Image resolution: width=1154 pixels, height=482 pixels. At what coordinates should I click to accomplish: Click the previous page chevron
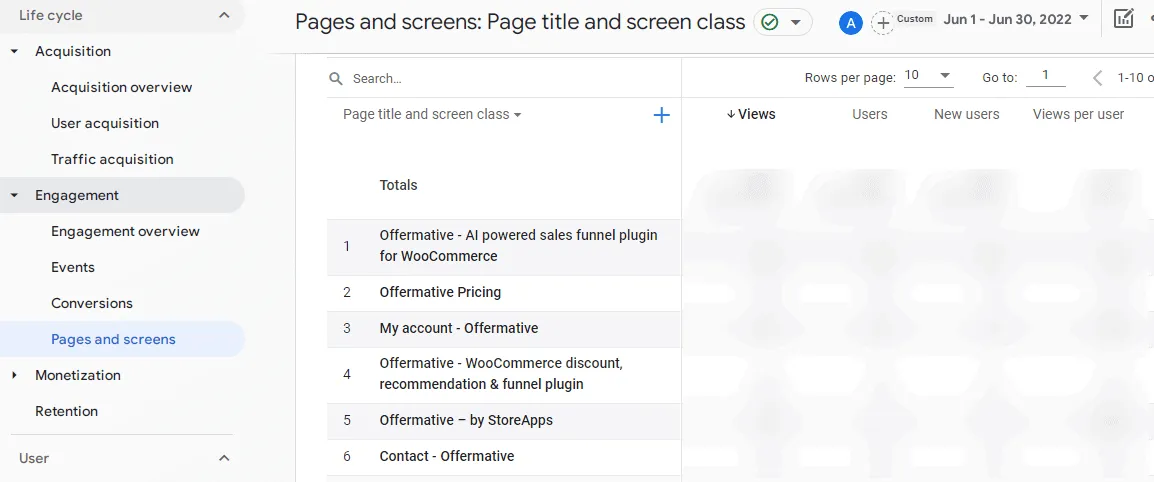1097,77
